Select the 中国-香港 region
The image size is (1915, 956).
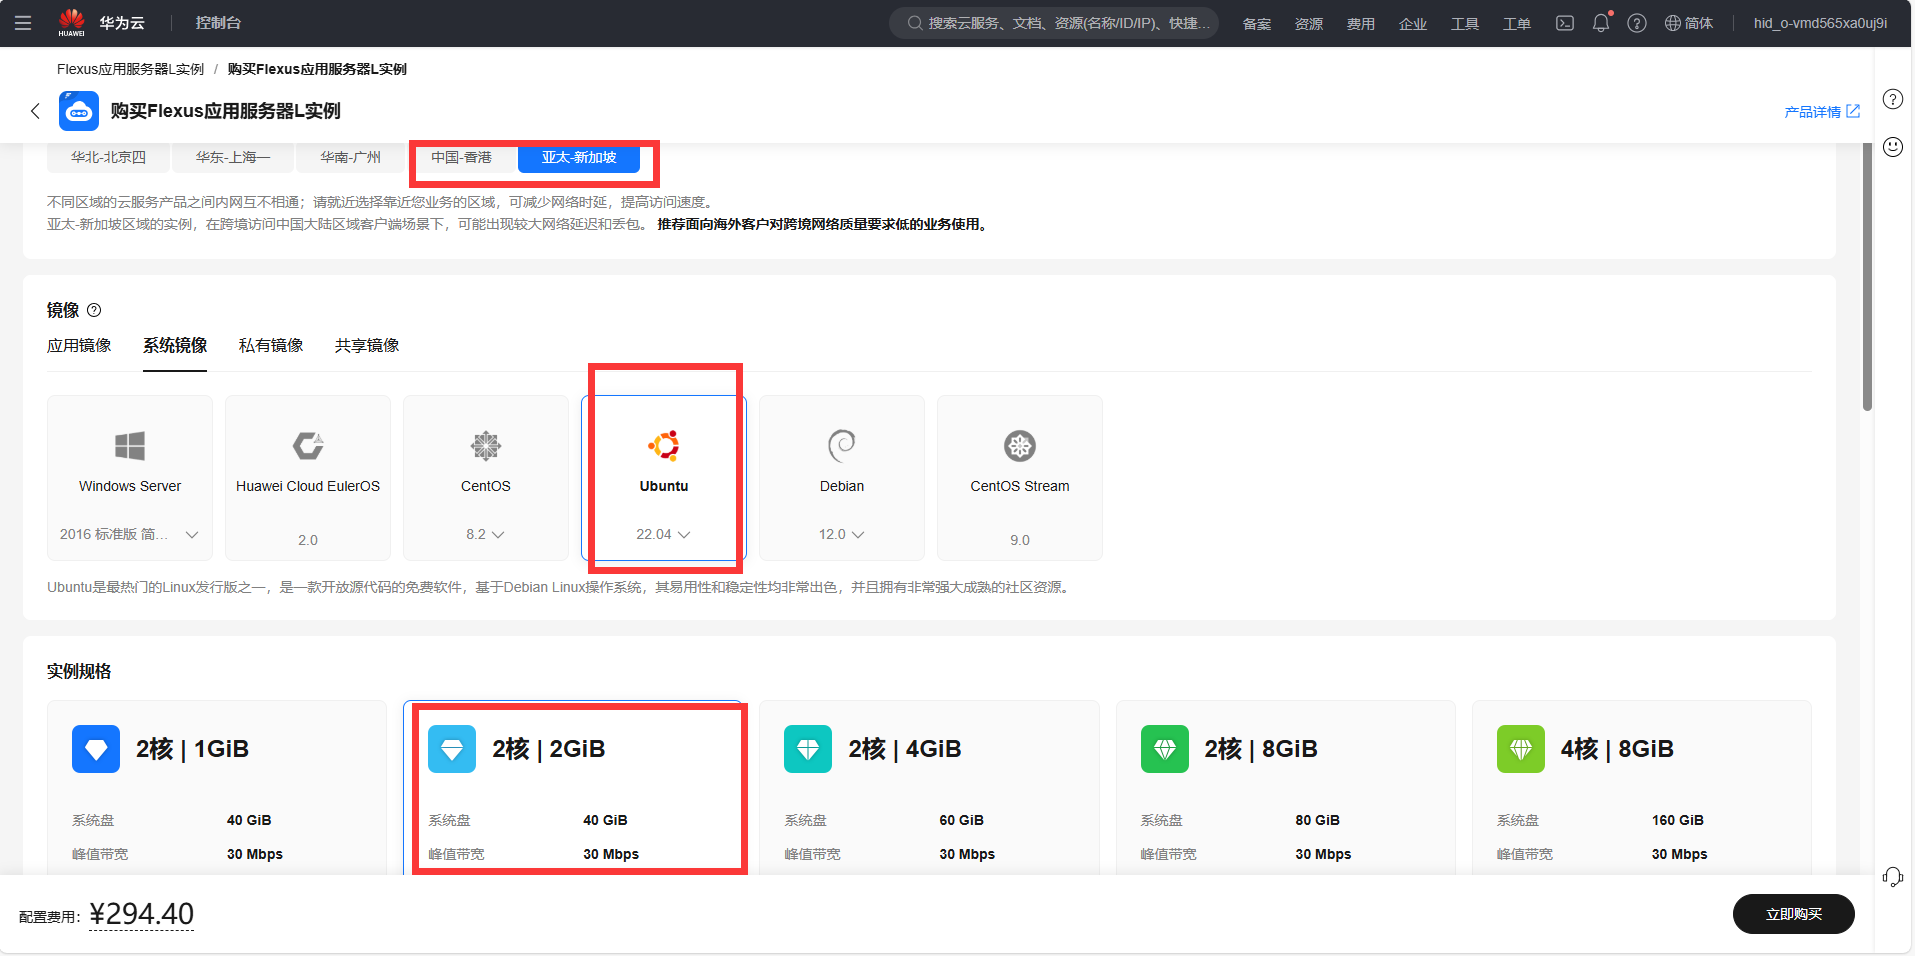pos(461,158)
